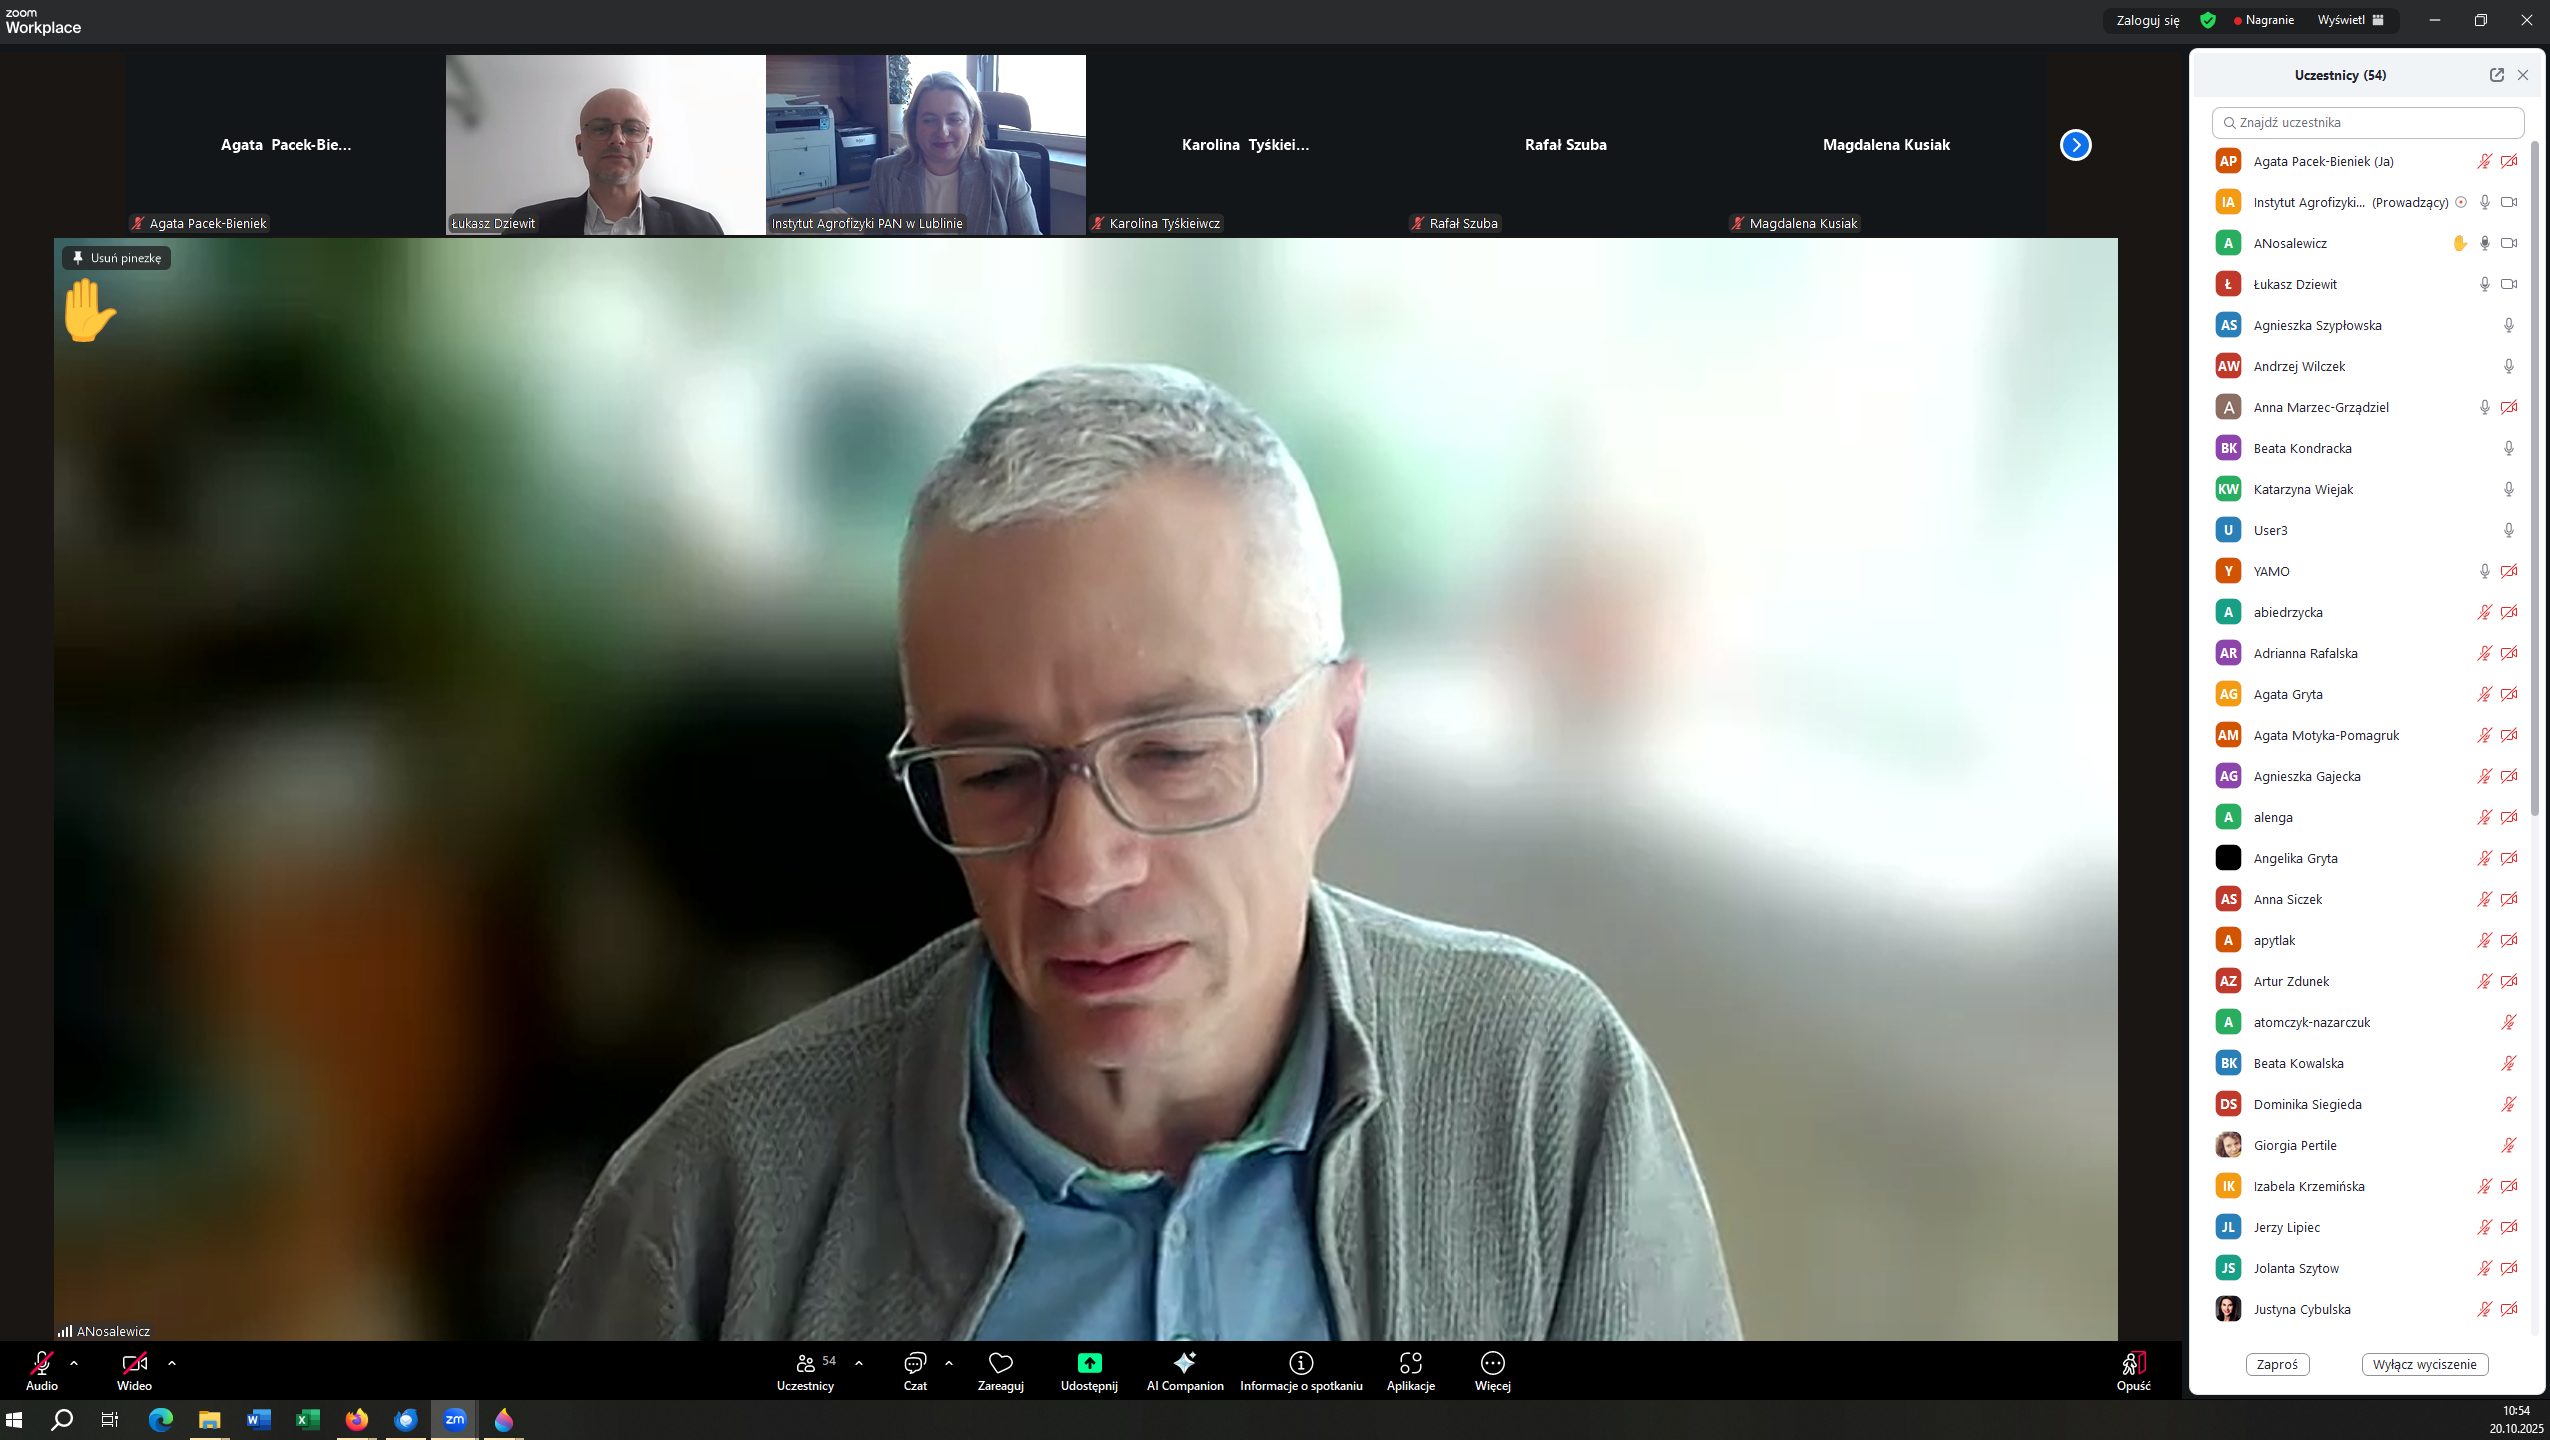2550x1440 pixels.
Task: Click the Znajdź uczestnika search field
Action: [2368, 122]
